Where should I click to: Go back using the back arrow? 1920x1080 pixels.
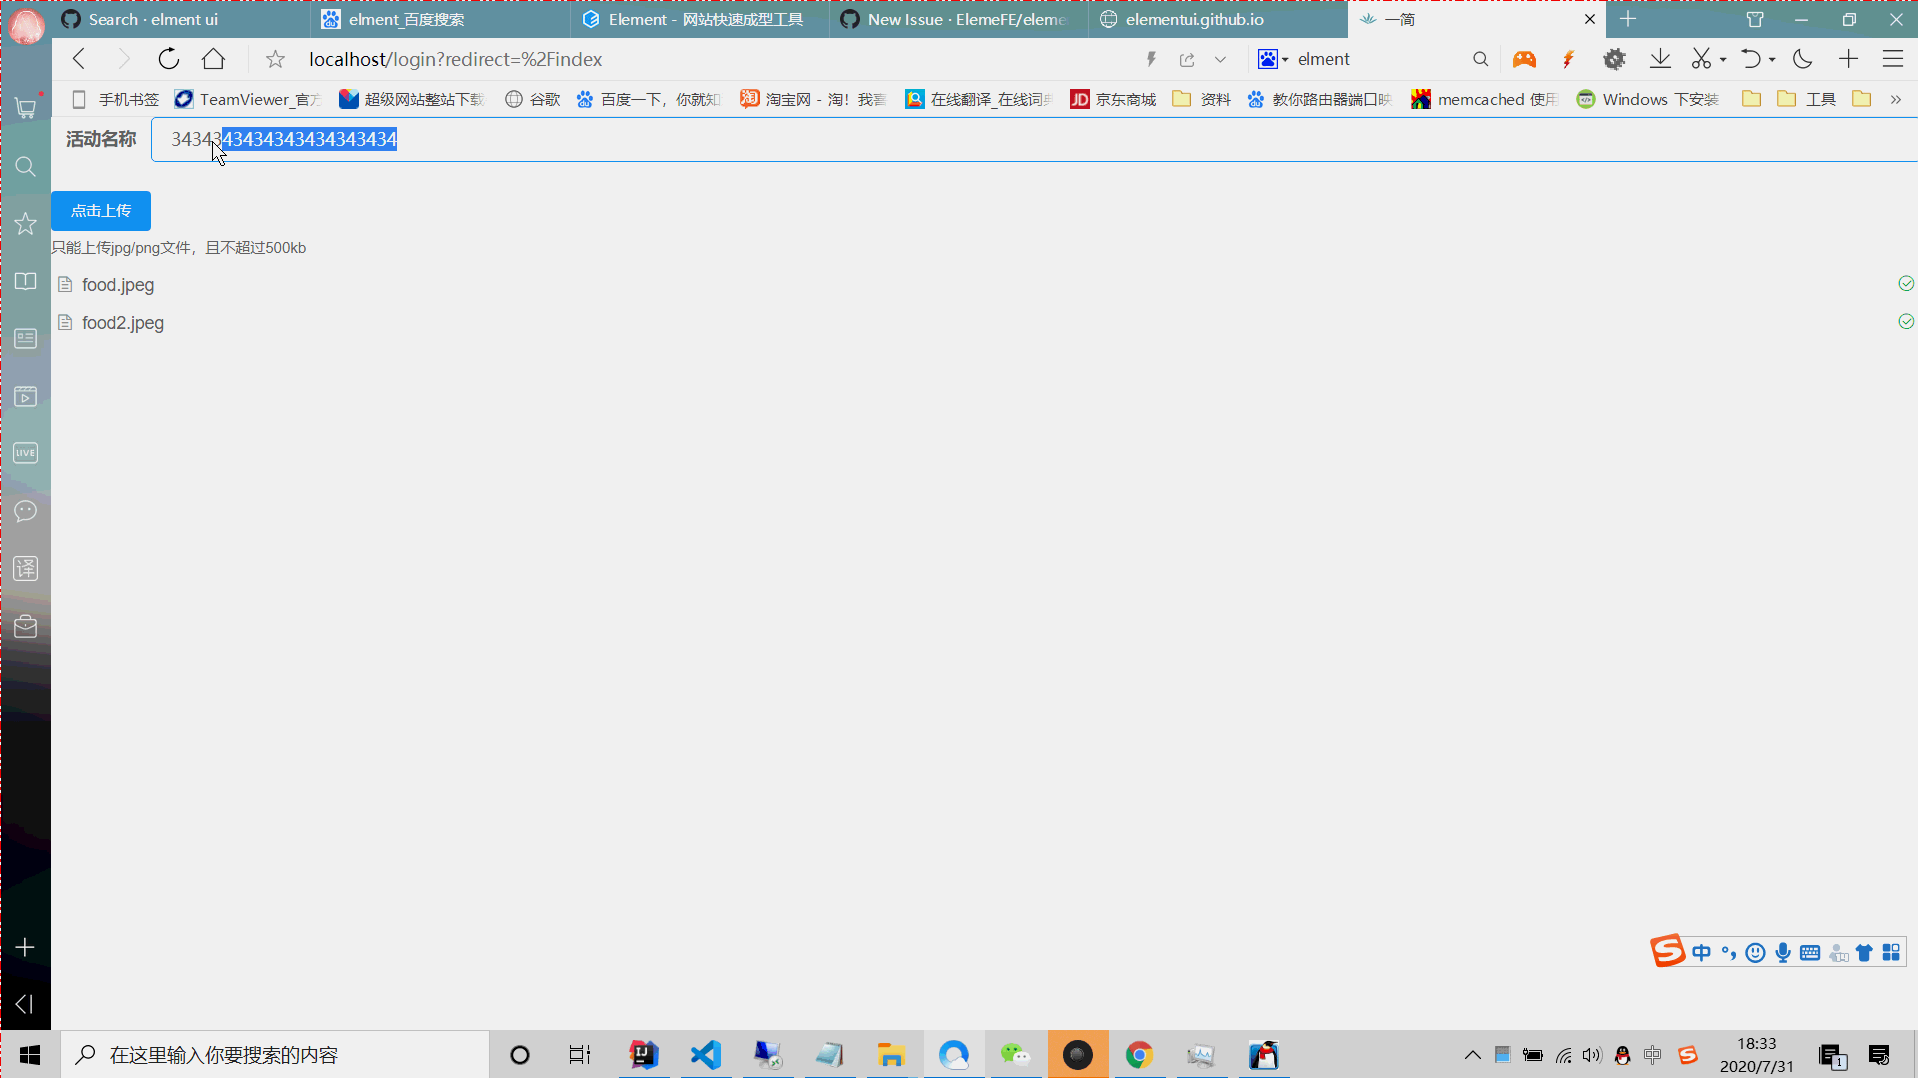79,59
